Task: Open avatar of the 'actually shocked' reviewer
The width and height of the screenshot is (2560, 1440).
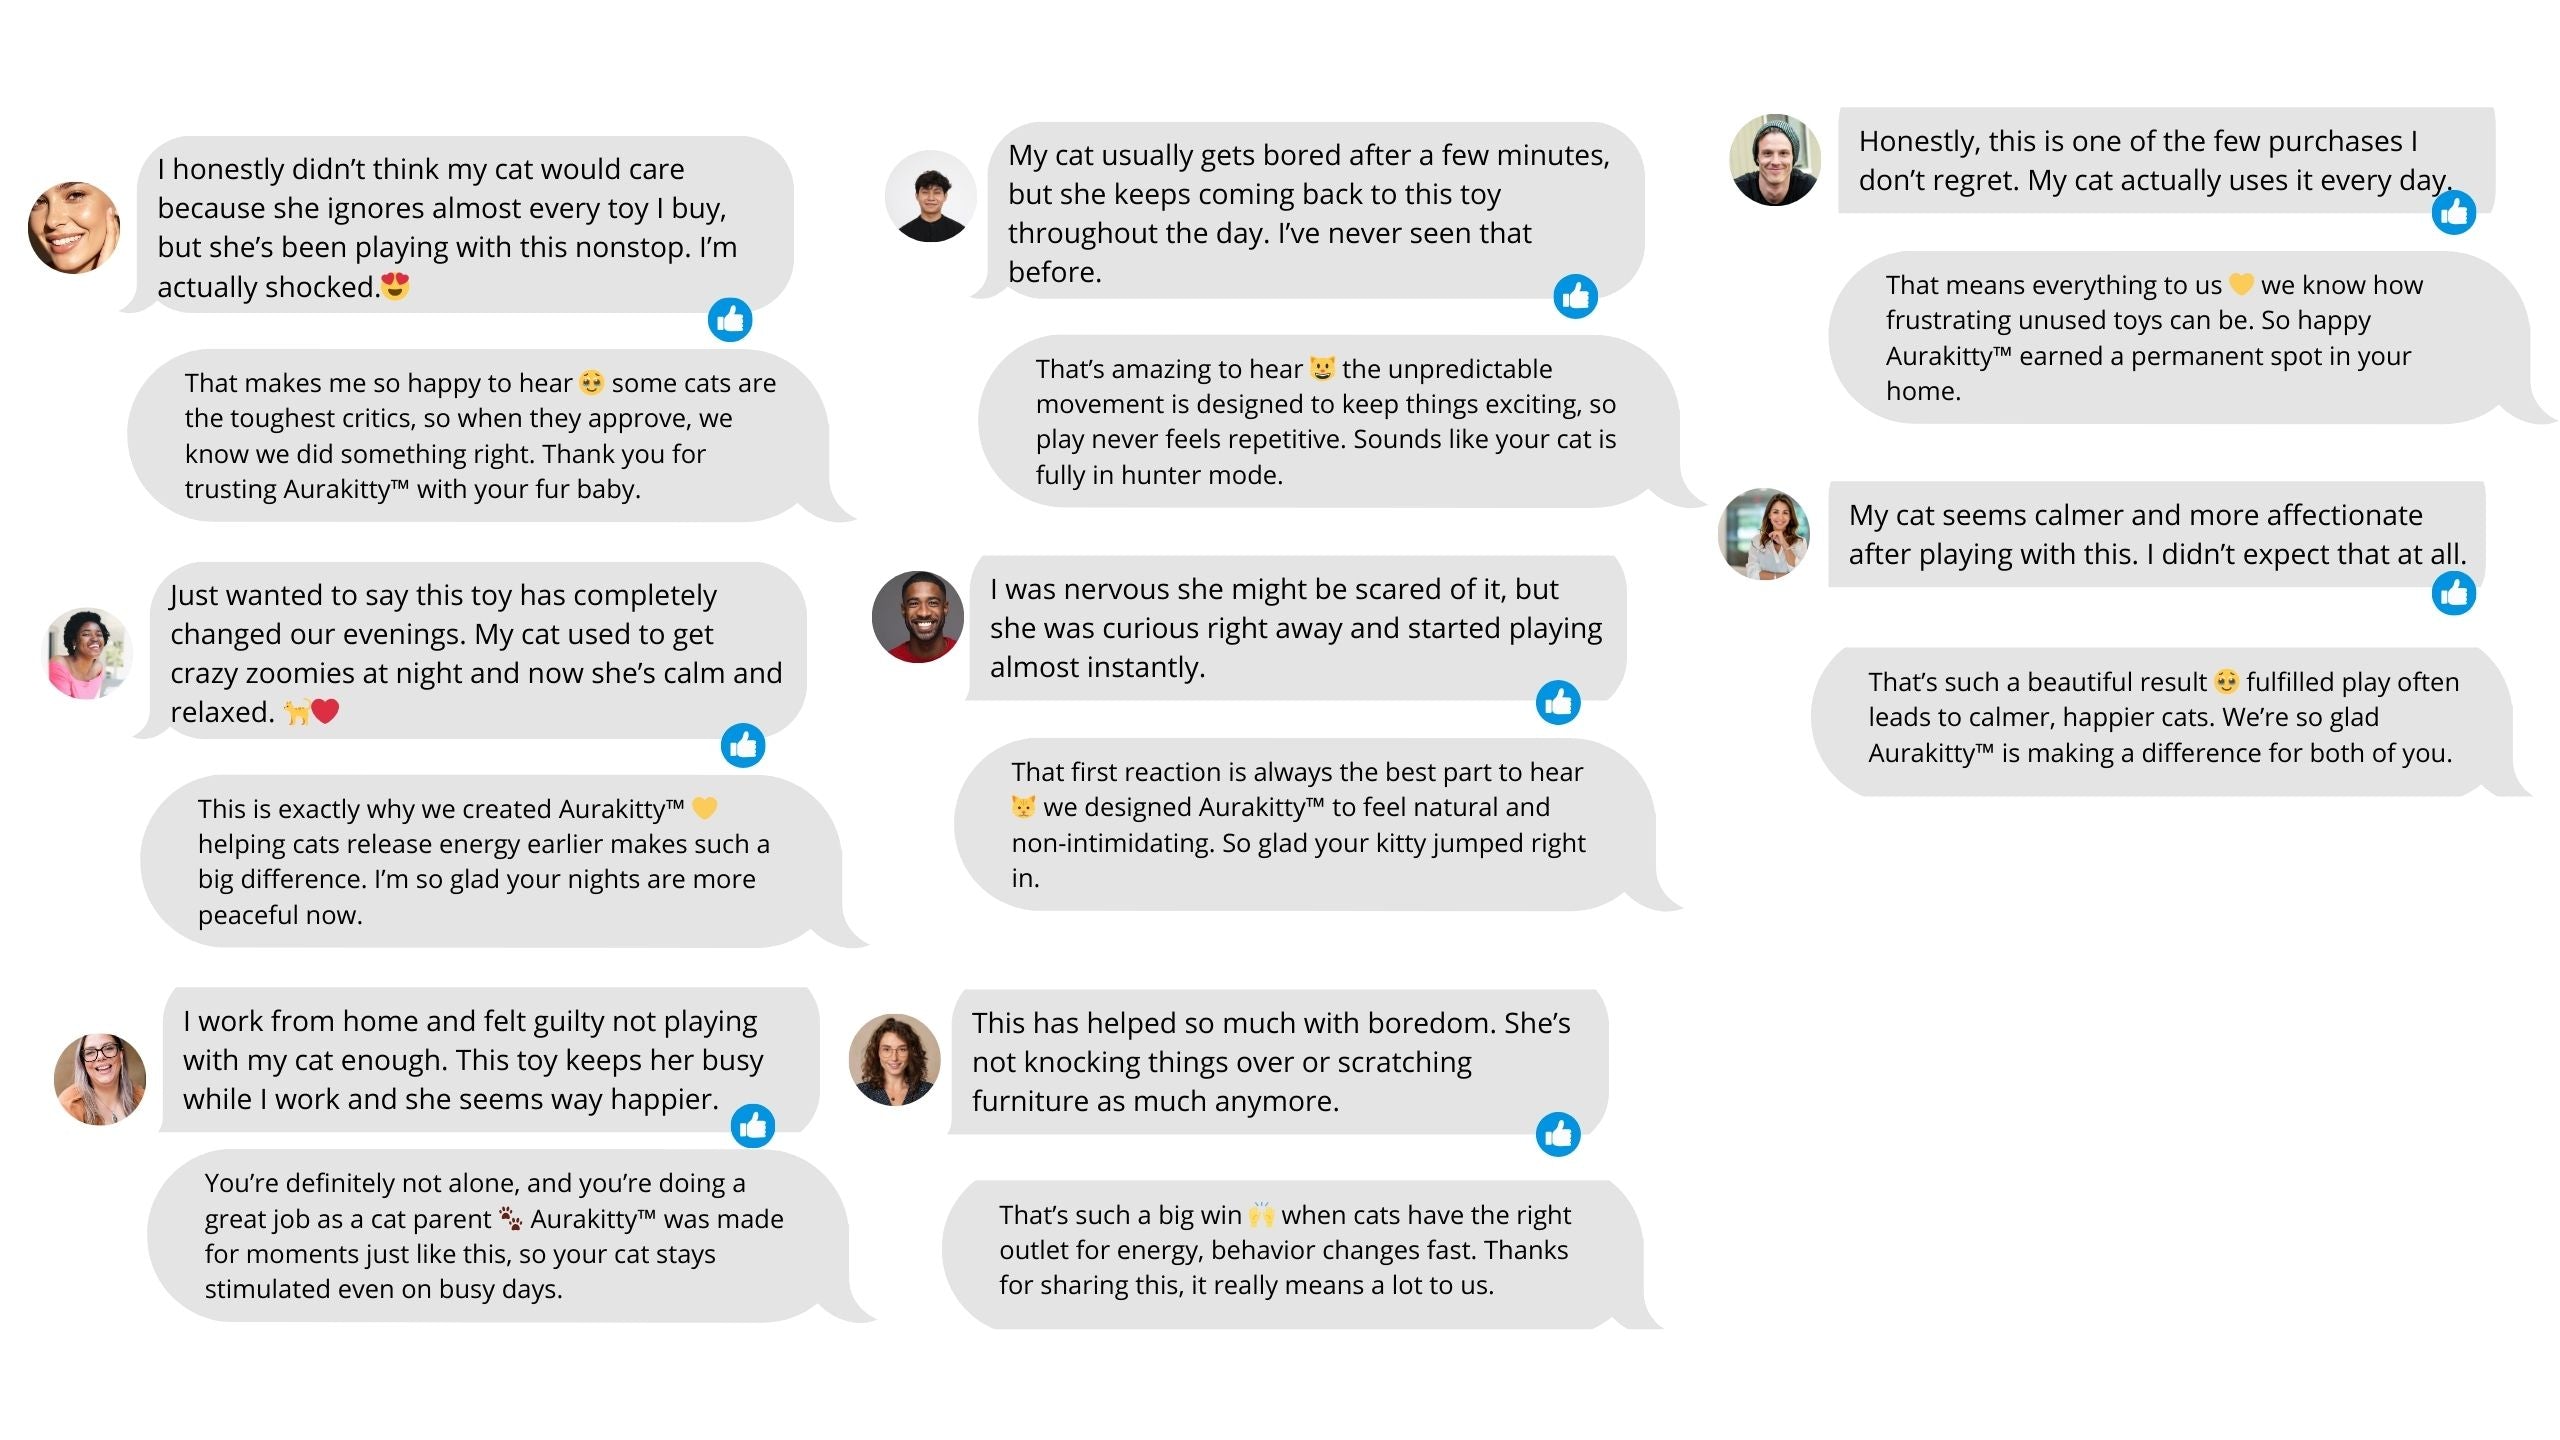Action: (x=74, y=228)
